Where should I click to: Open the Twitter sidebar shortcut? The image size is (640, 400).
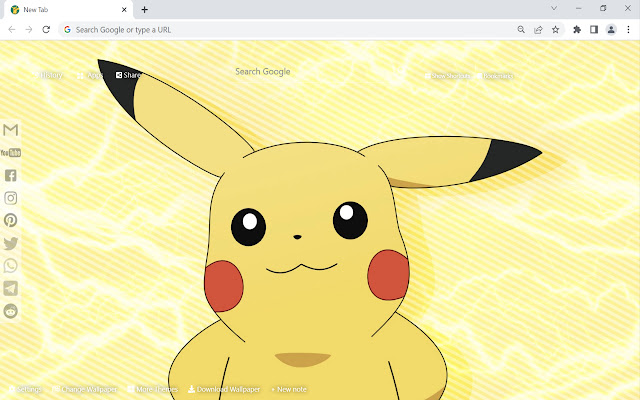tap(11, 243)
